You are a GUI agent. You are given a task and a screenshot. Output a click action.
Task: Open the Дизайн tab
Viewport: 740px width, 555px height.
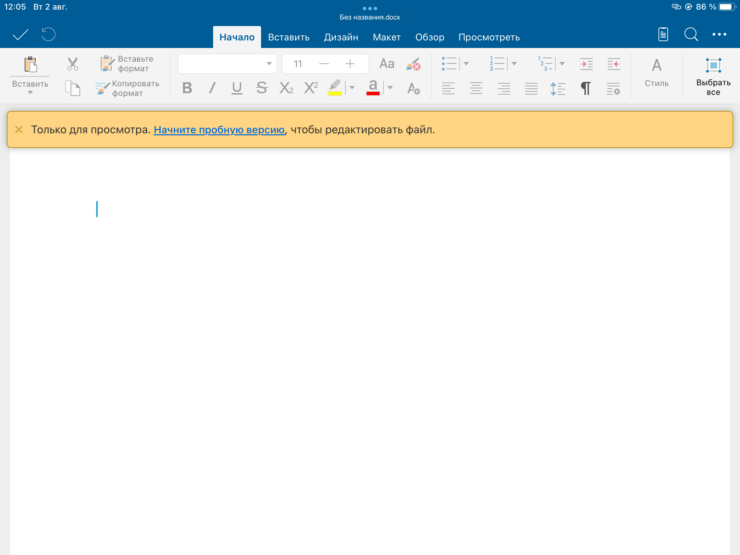[341, 37]
